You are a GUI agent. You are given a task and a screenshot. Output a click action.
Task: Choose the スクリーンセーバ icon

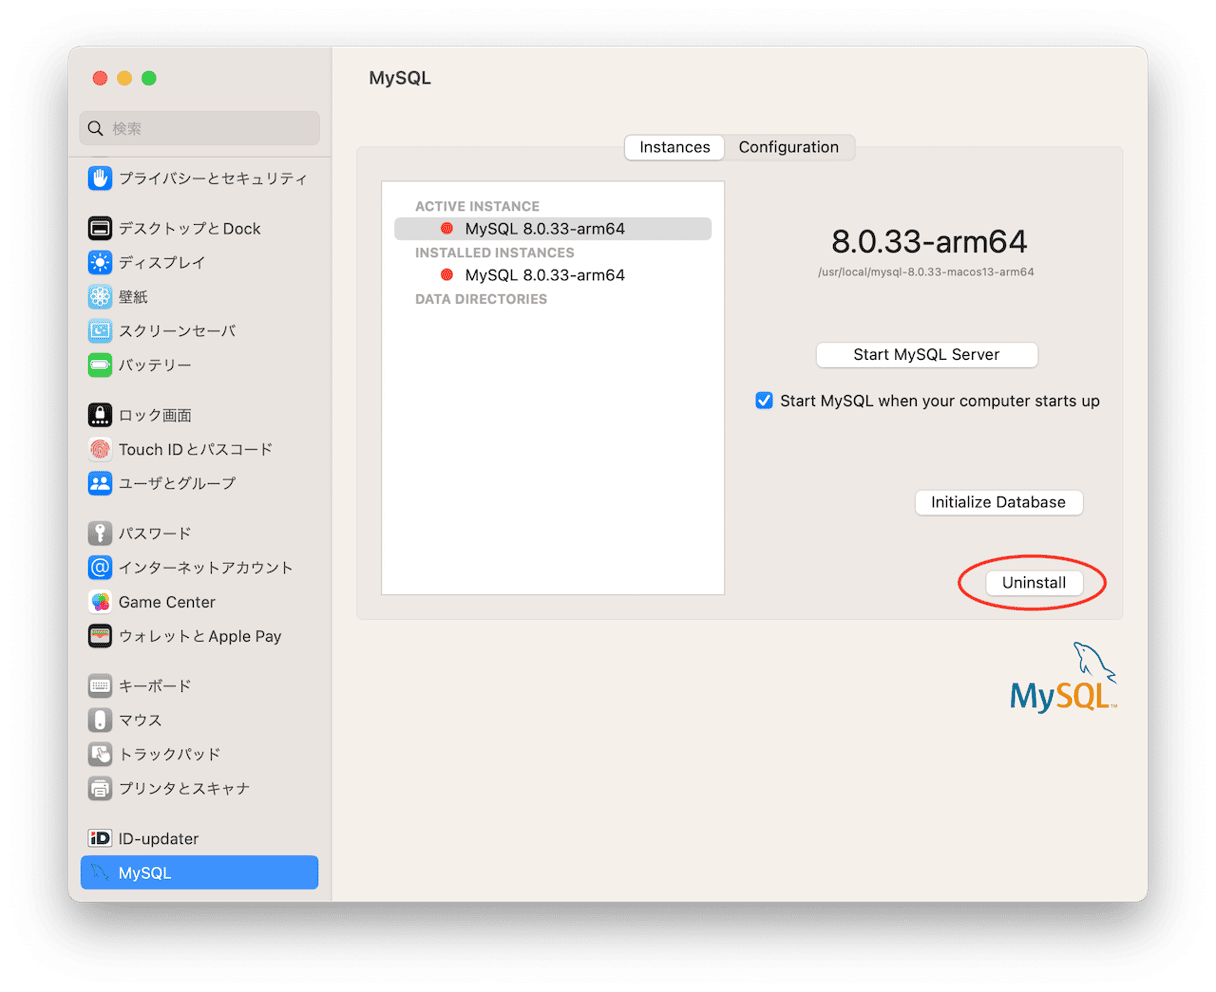click(x=100, y=331)
